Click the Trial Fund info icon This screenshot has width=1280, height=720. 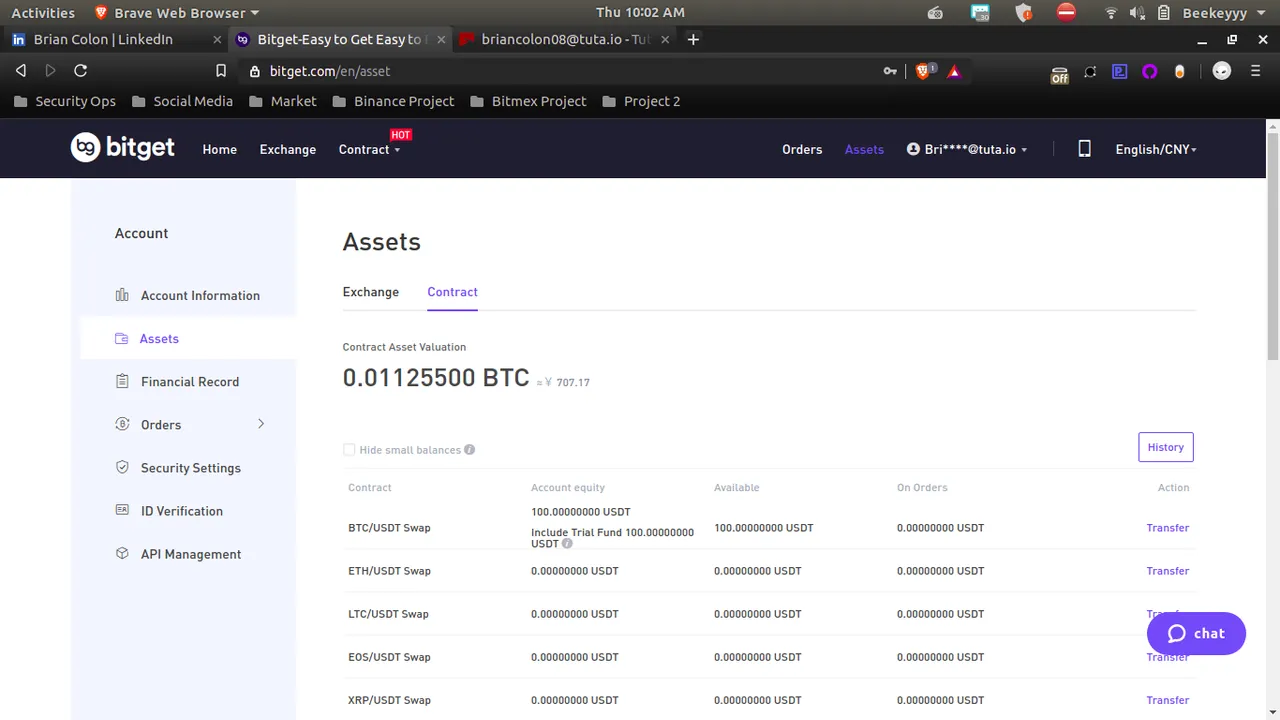coord(567,544)
